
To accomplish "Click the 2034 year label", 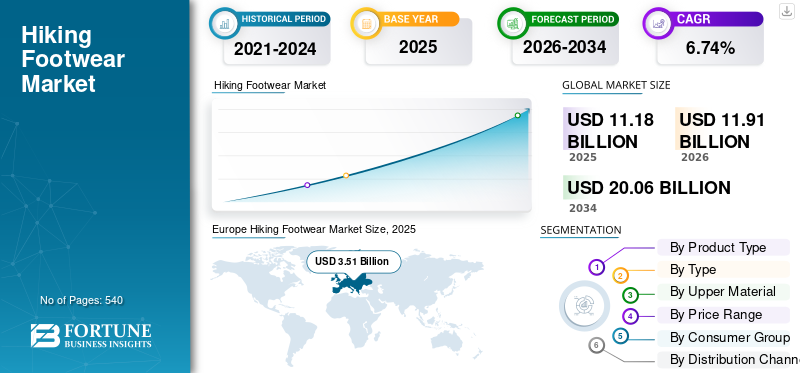I will tap(583, 208).
